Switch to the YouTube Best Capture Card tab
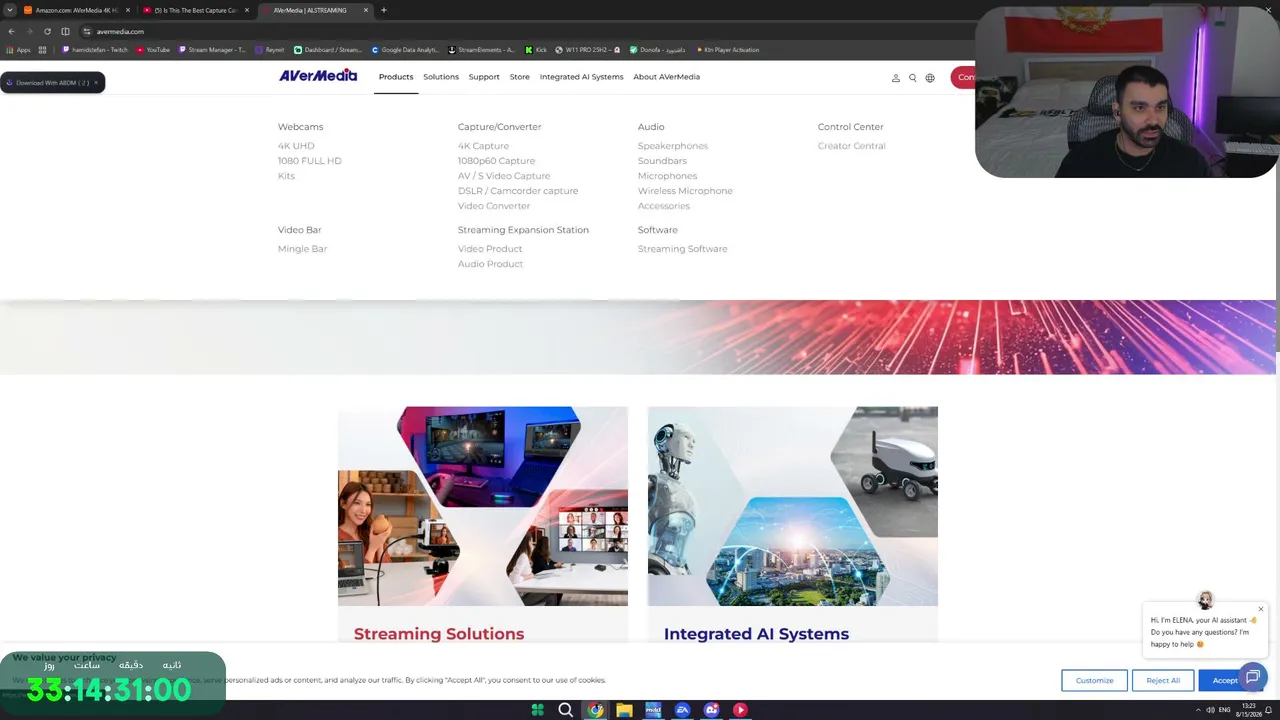1280x720 pixels. pos(196,10)
